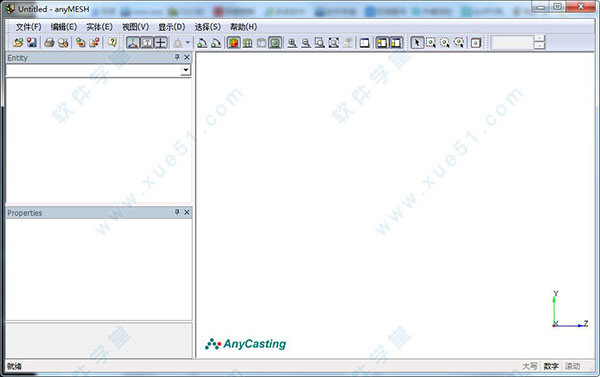This screenshot has height=377, width=600.
Task: Open print preview (printer with magnifier)
Action: coord(63,42)
